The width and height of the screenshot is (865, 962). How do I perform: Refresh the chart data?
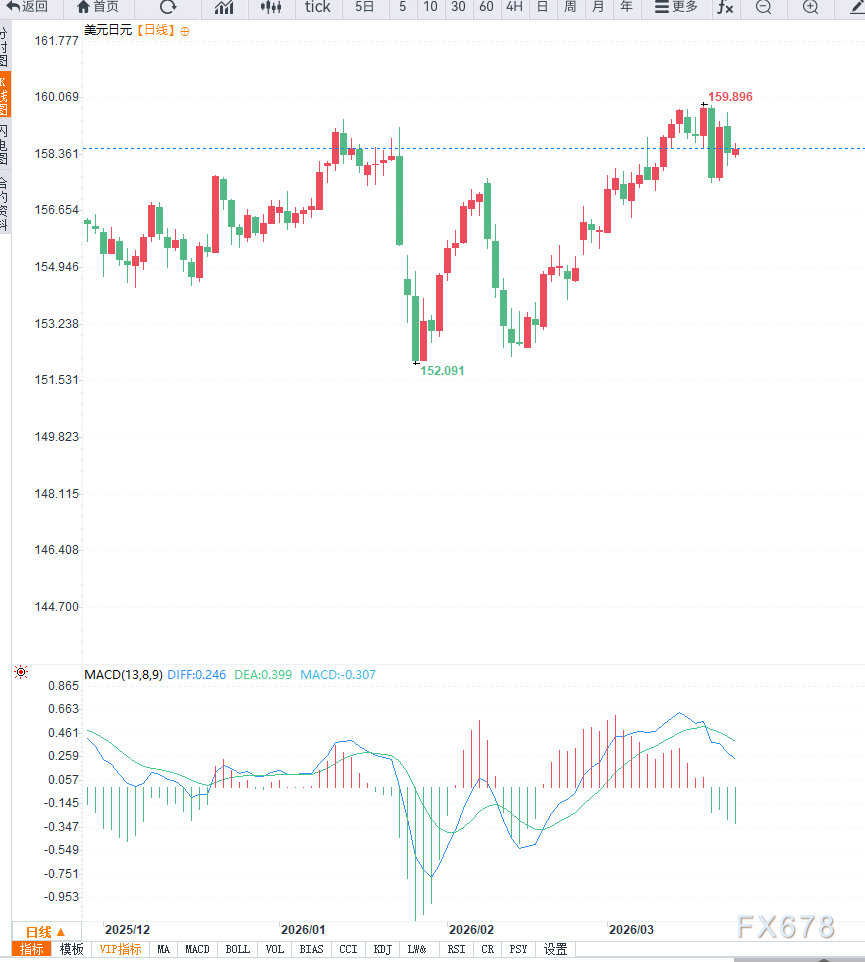point(168,7)
